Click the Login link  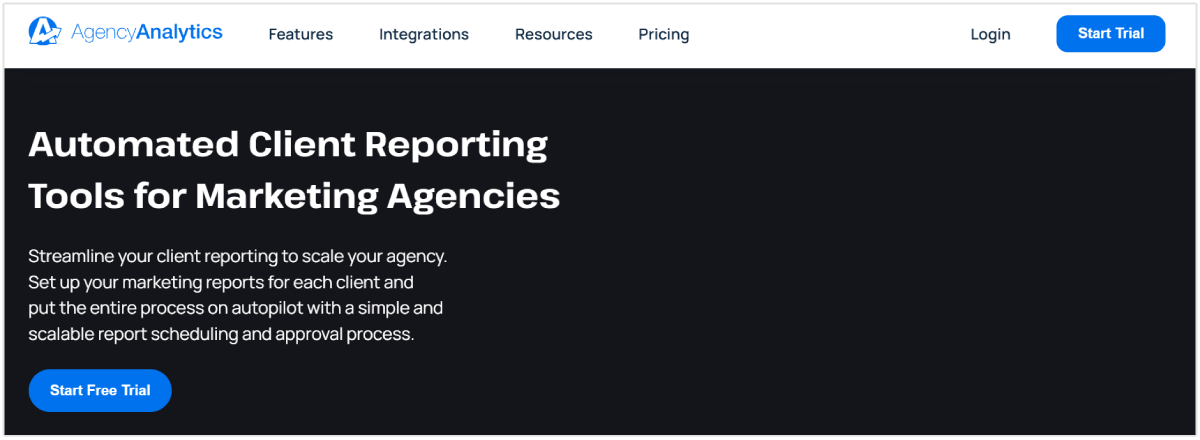coord(990,34)
